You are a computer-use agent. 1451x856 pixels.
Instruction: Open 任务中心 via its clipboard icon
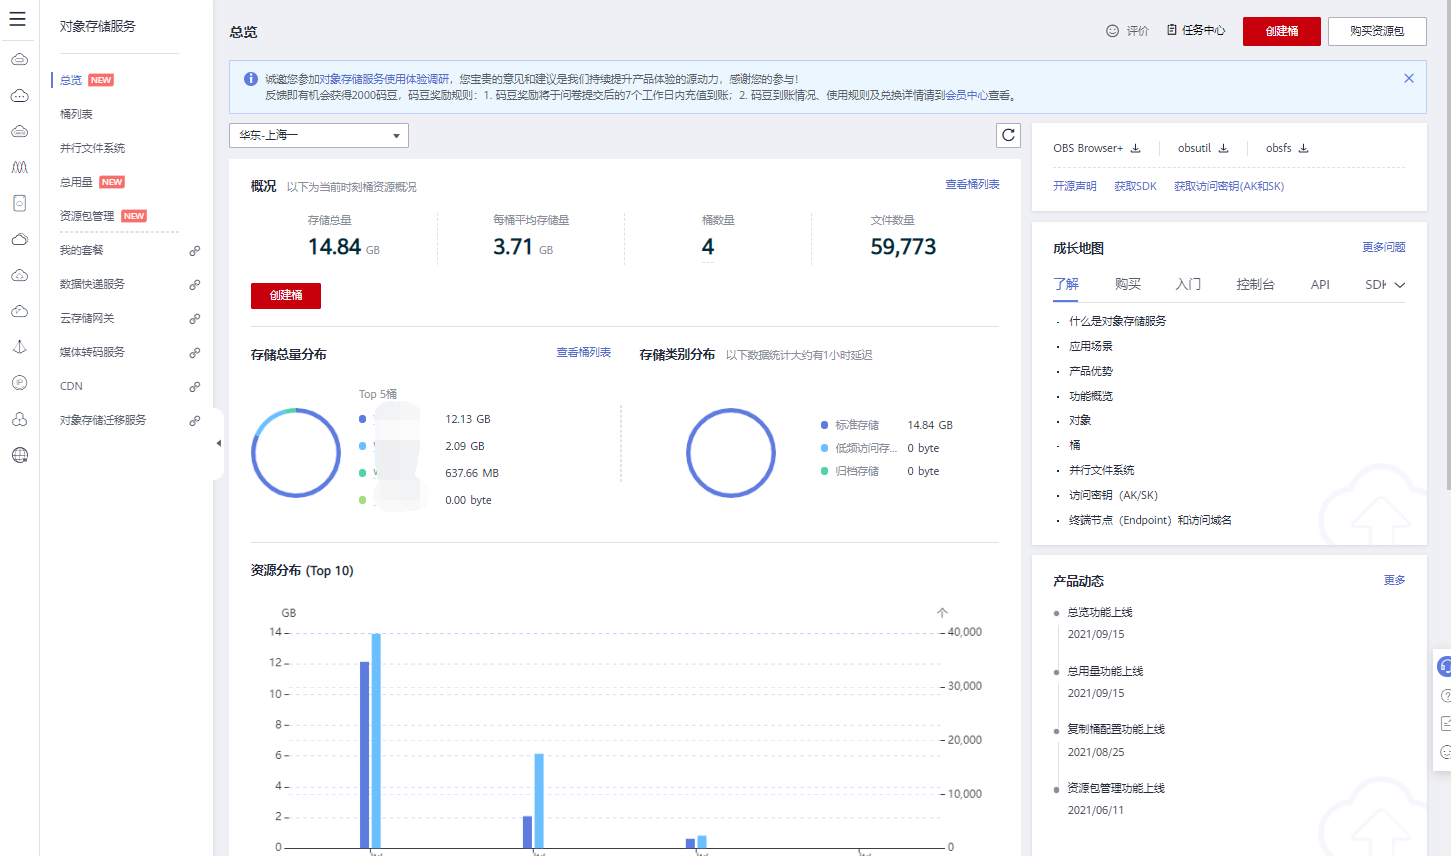(1172, 30)
